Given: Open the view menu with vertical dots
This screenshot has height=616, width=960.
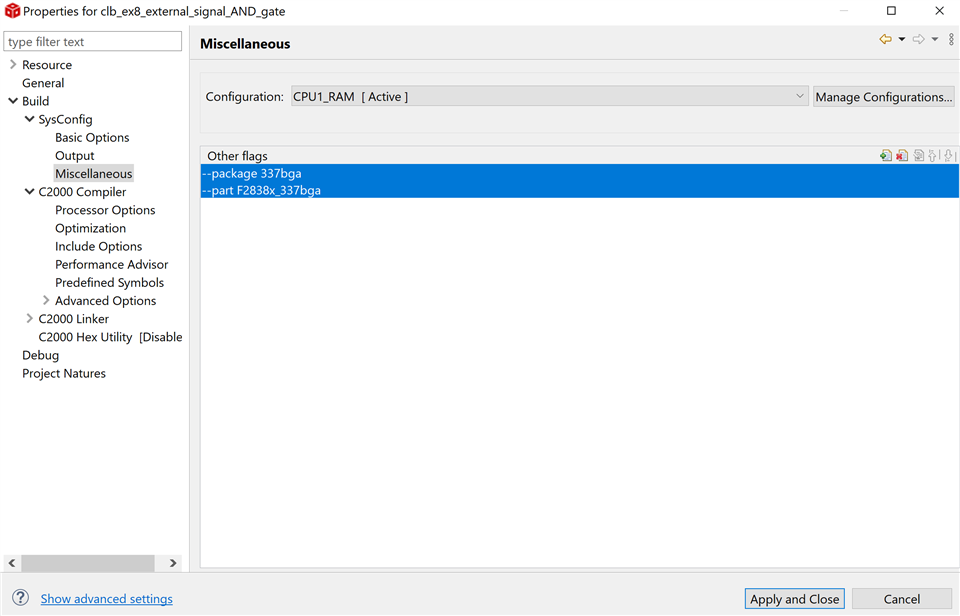Looking at the screenshot, I should tap(951, 38).
